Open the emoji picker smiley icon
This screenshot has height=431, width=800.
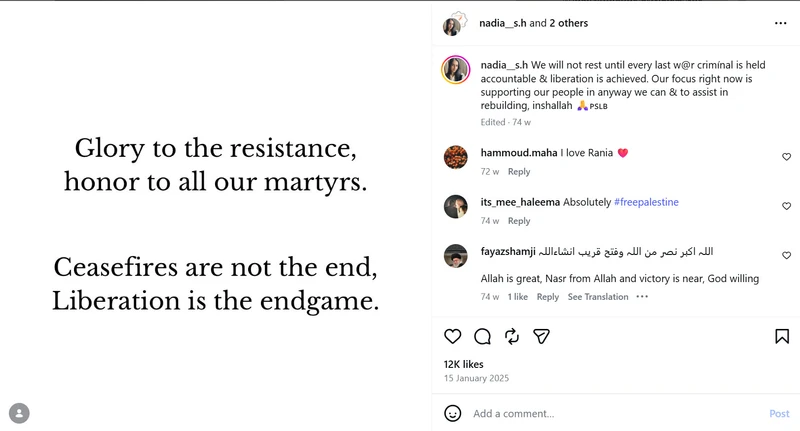(453, 413)
